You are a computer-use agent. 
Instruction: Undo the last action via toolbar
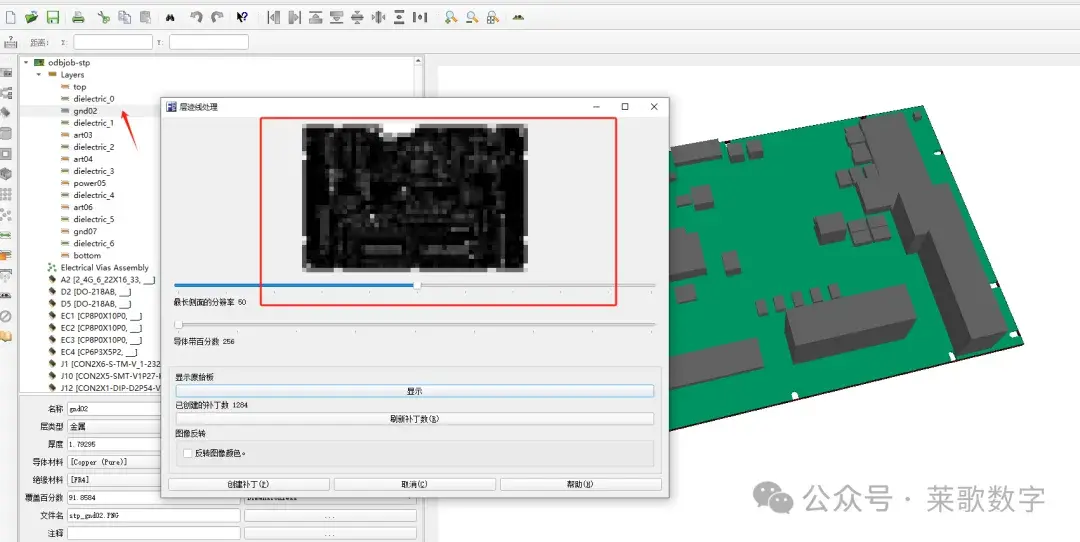pyautogui.click(x=196, y=17)
